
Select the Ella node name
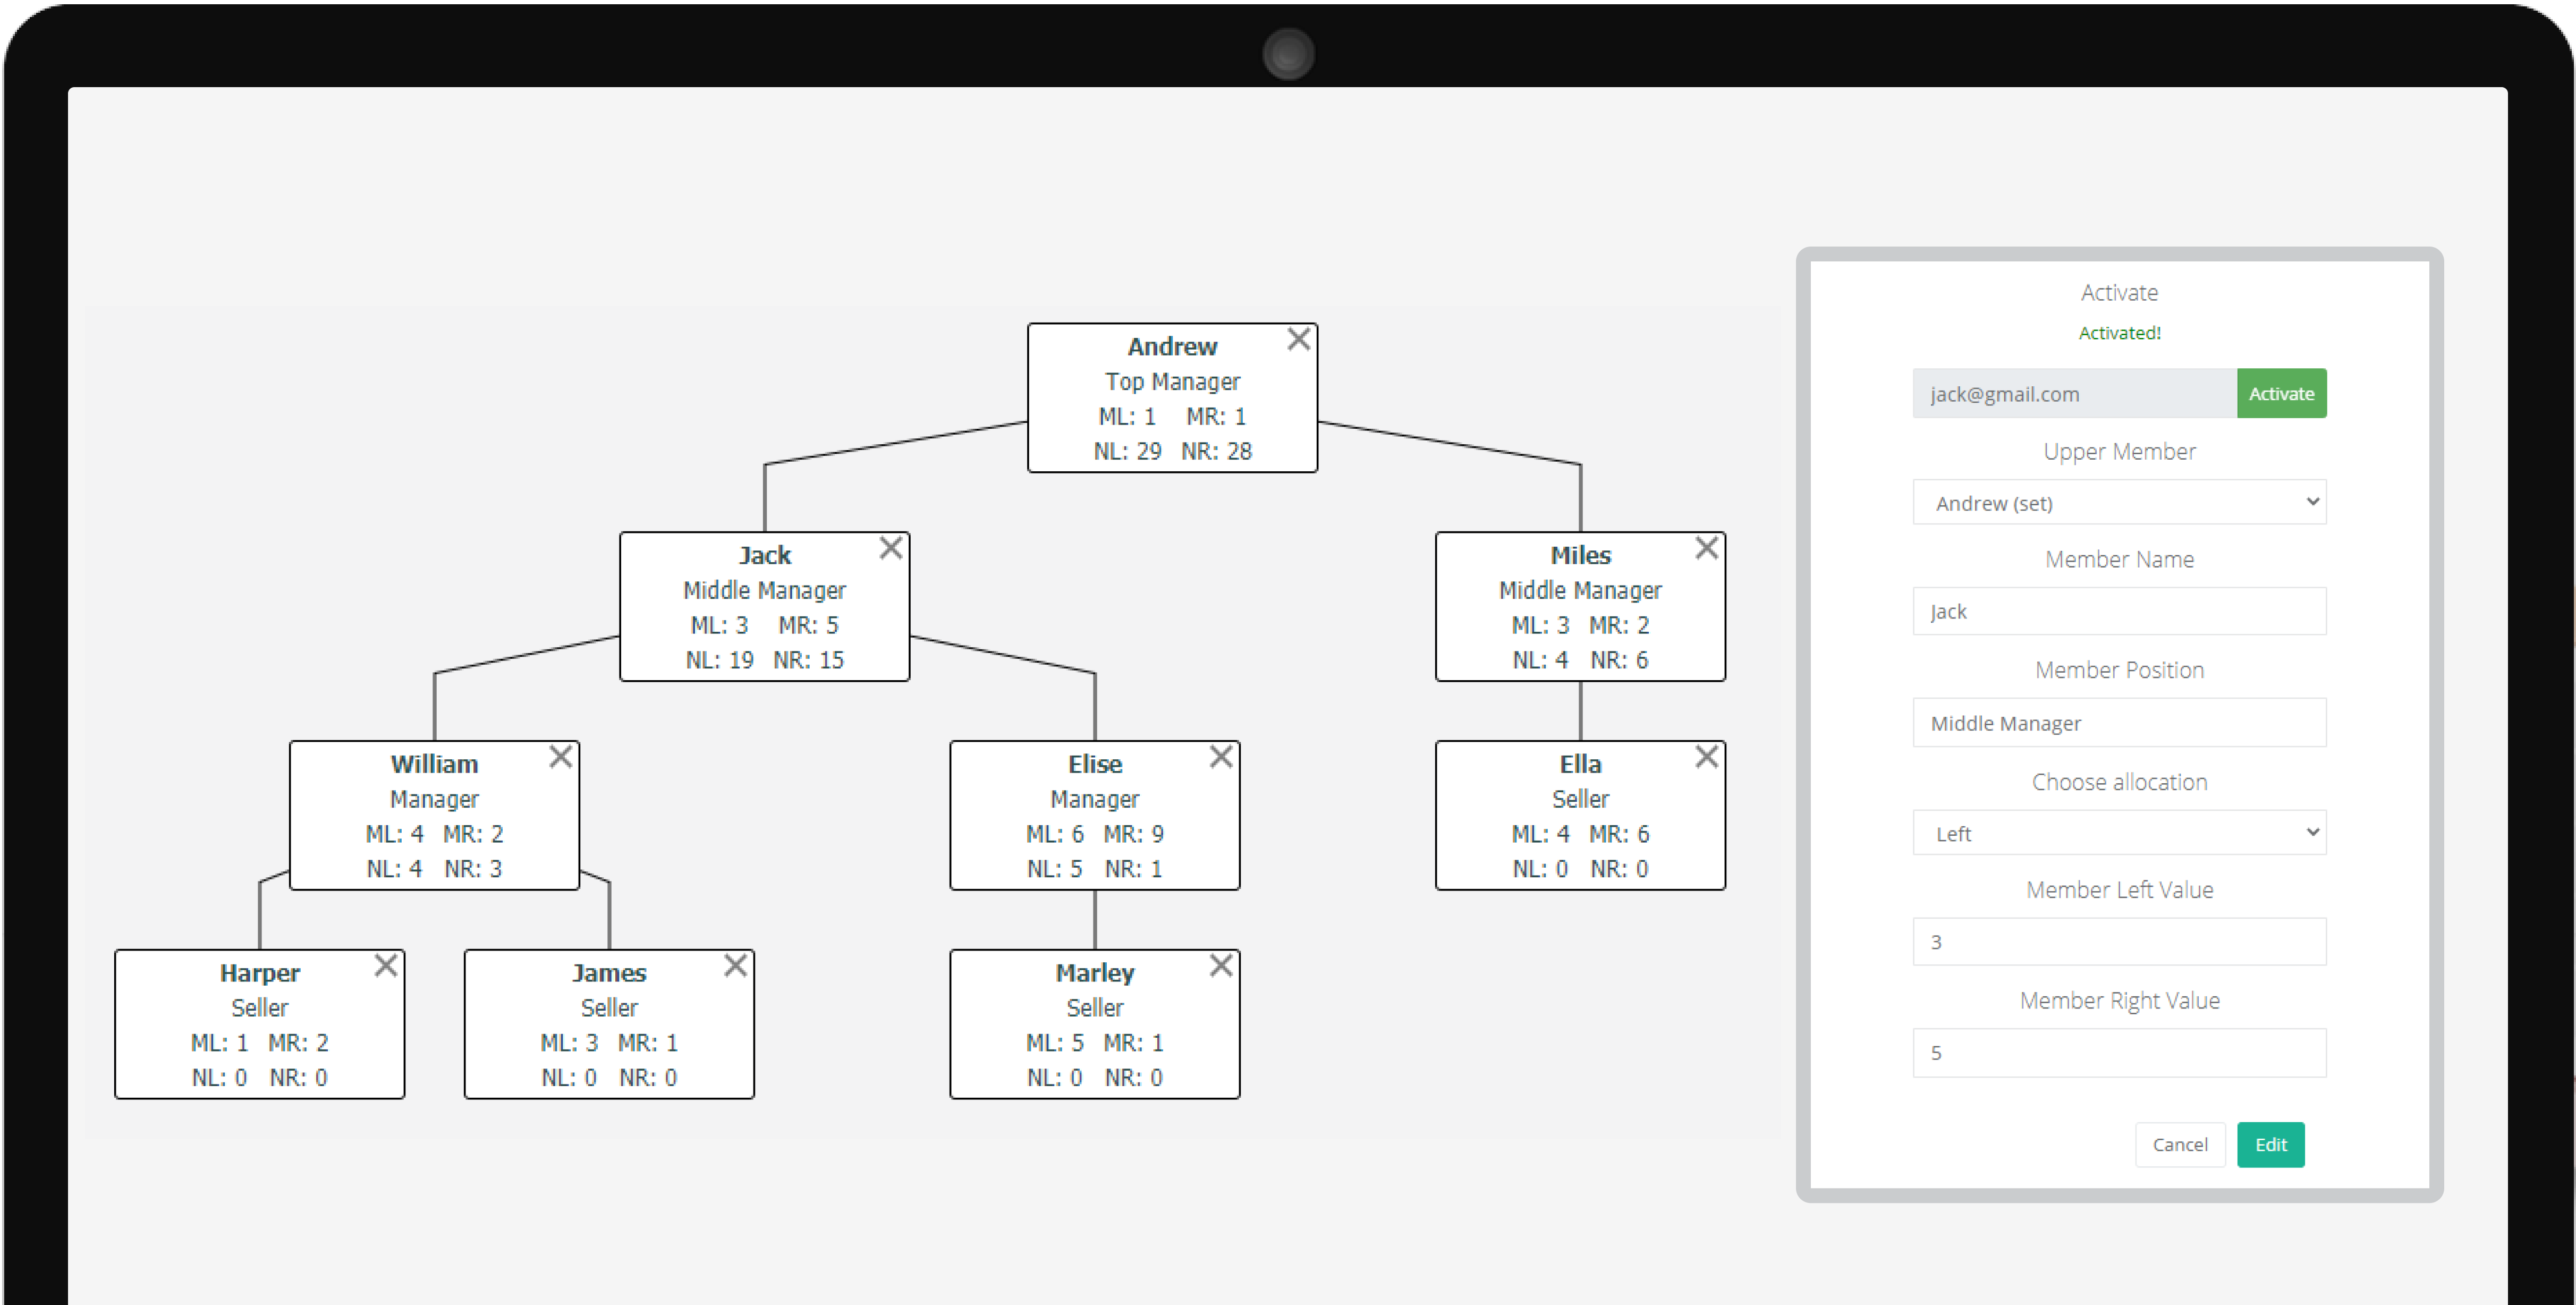[x=1580, y=764]
